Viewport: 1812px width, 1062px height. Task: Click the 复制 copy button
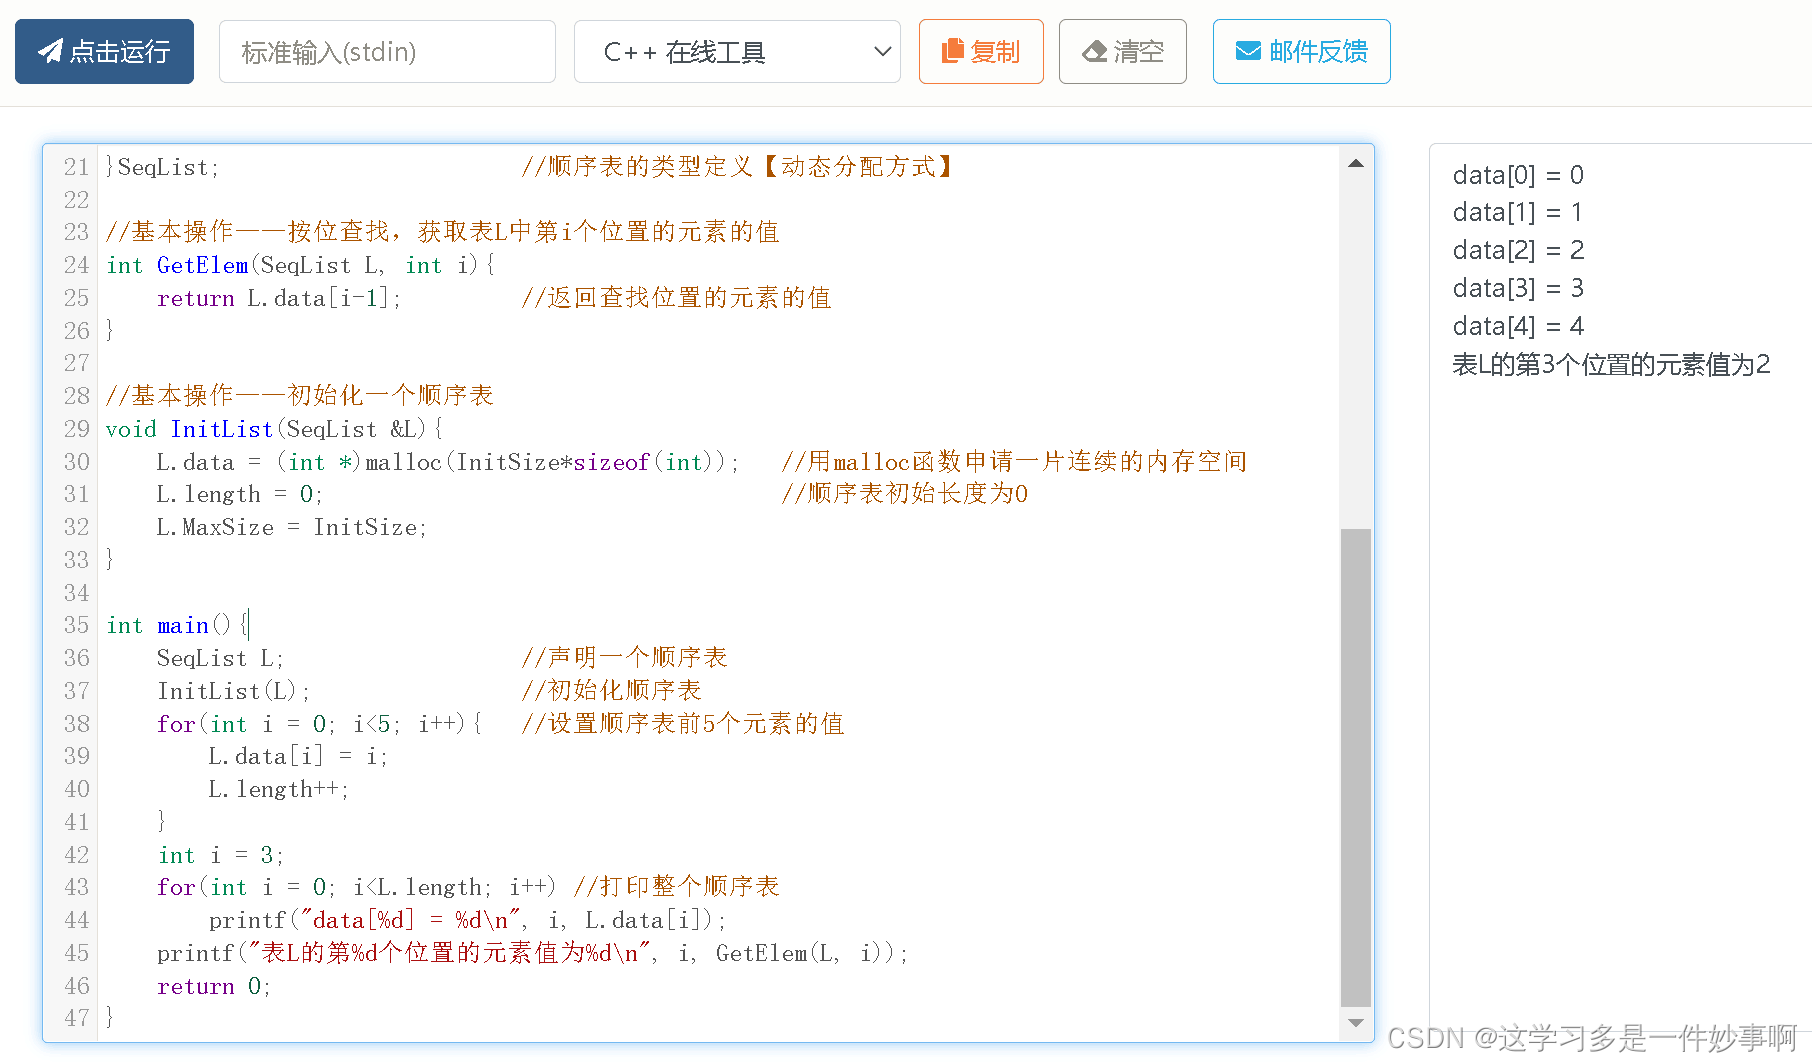pyautogui.click(x=981, y=51)
